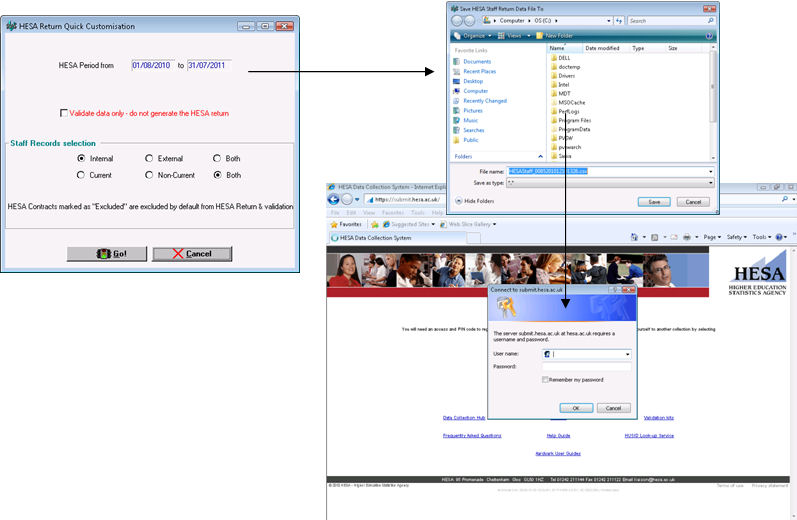Click the Internet Explorer back button

point(333,199)
